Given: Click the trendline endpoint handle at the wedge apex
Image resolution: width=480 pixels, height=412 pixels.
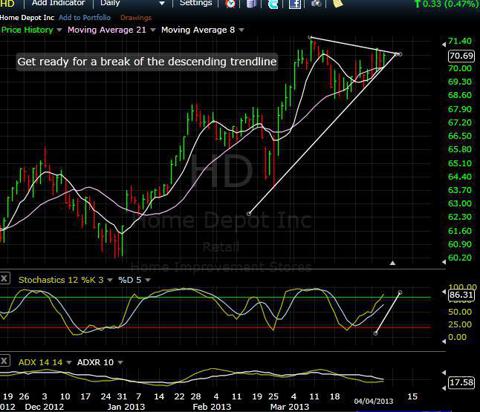Looking at the screenshot, I should point(400,54).
